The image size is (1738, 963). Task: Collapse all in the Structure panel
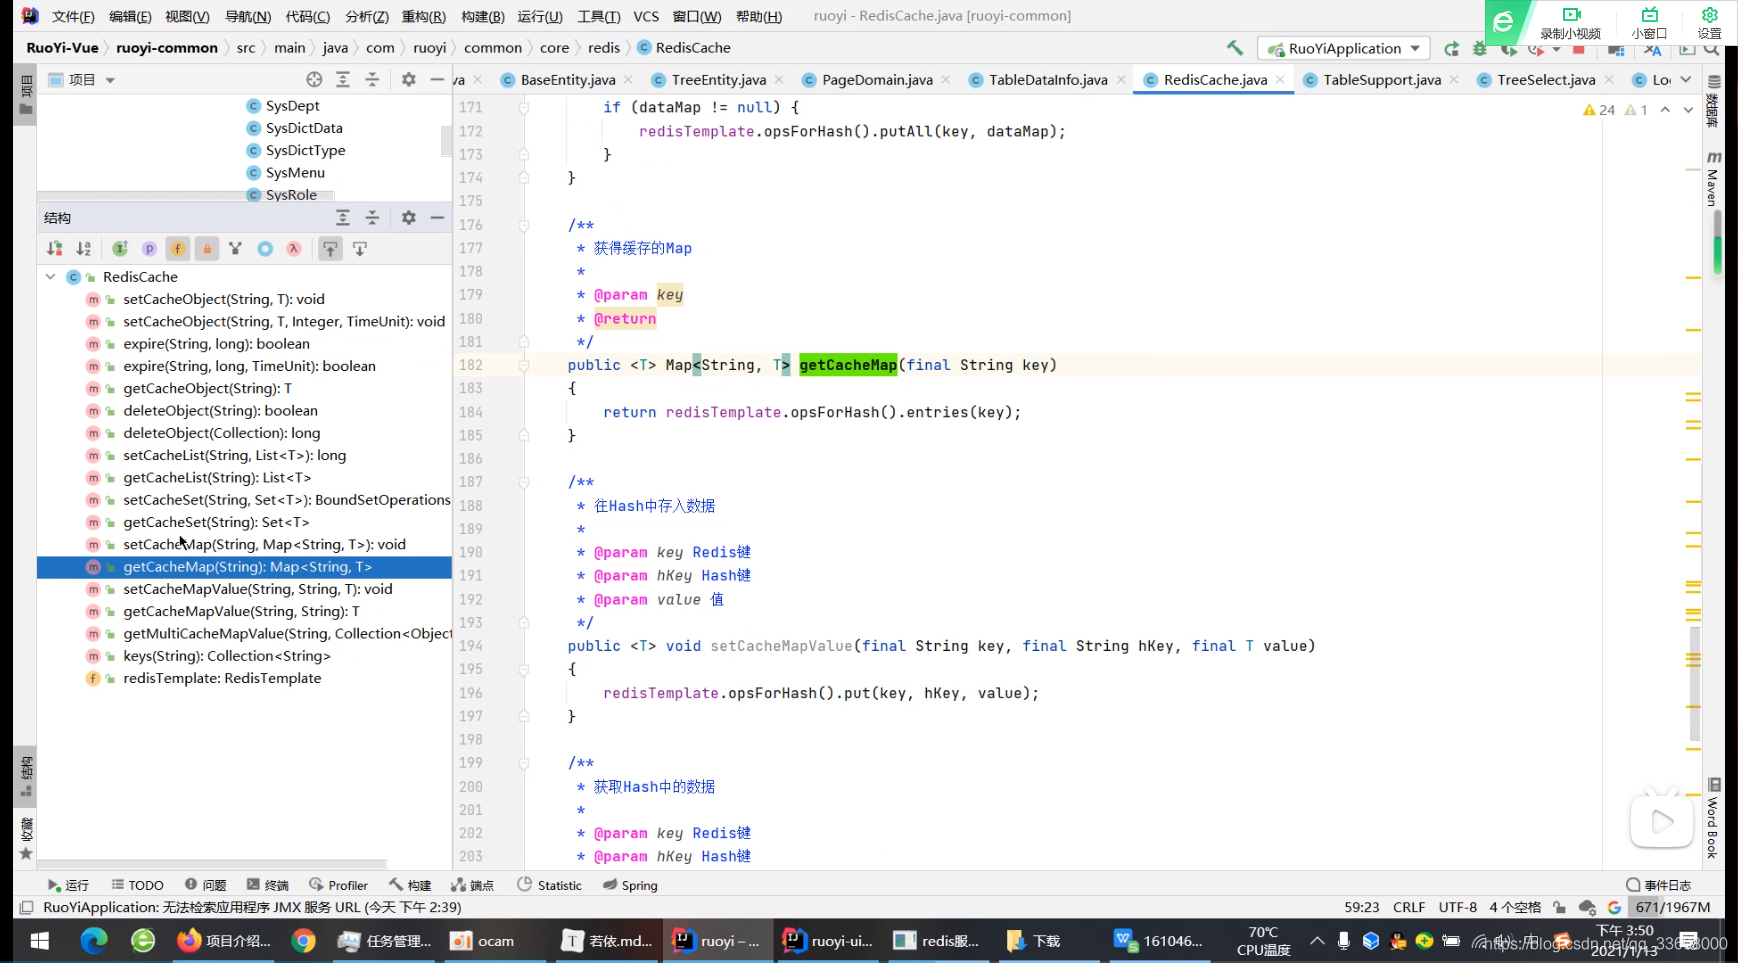[372, 217]
